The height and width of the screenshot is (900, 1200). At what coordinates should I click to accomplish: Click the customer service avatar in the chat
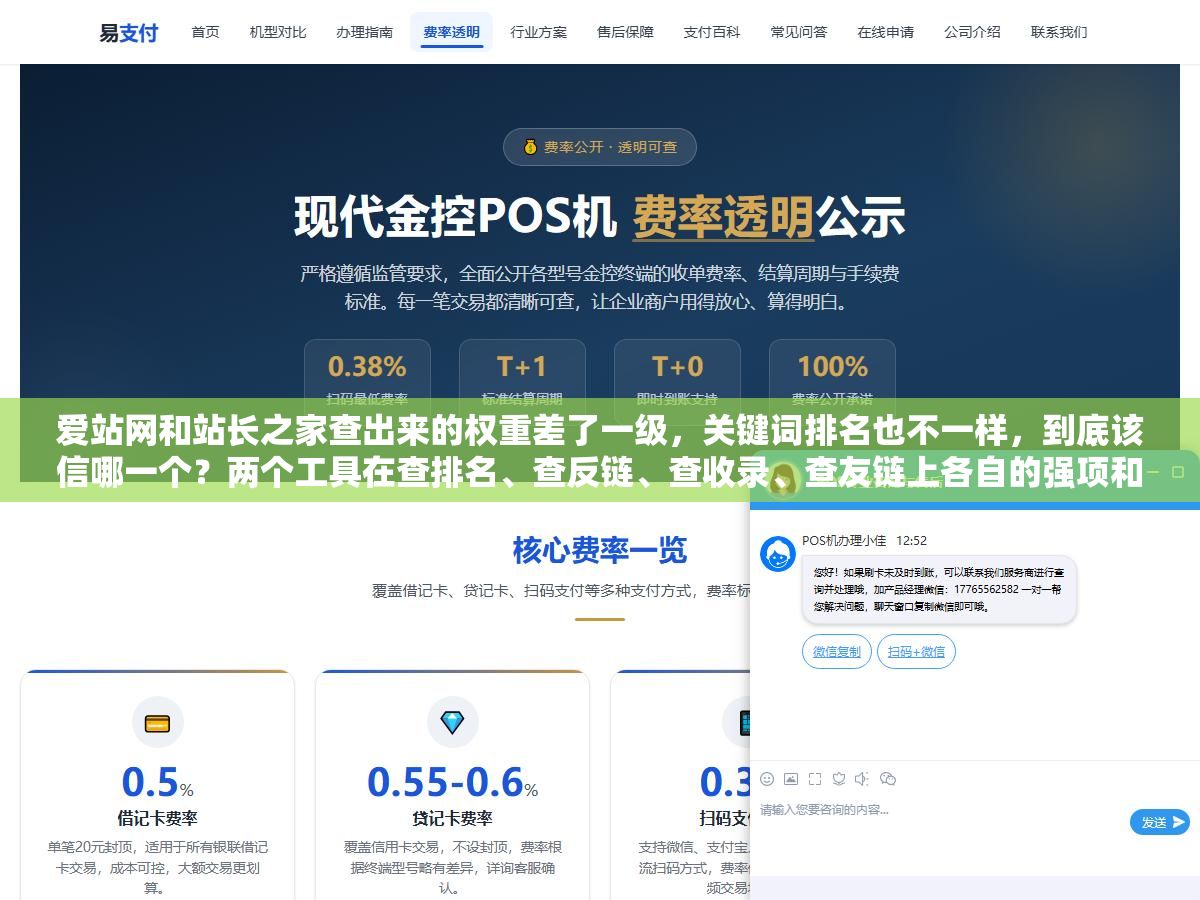[x=778, y=554]
